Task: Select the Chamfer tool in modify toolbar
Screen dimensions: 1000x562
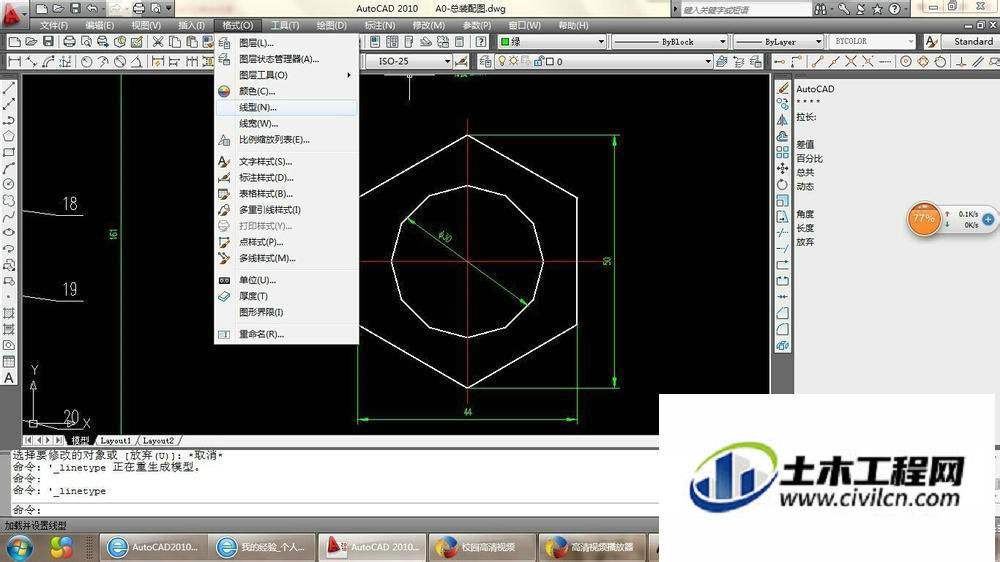Action: [x=783, y=313]
